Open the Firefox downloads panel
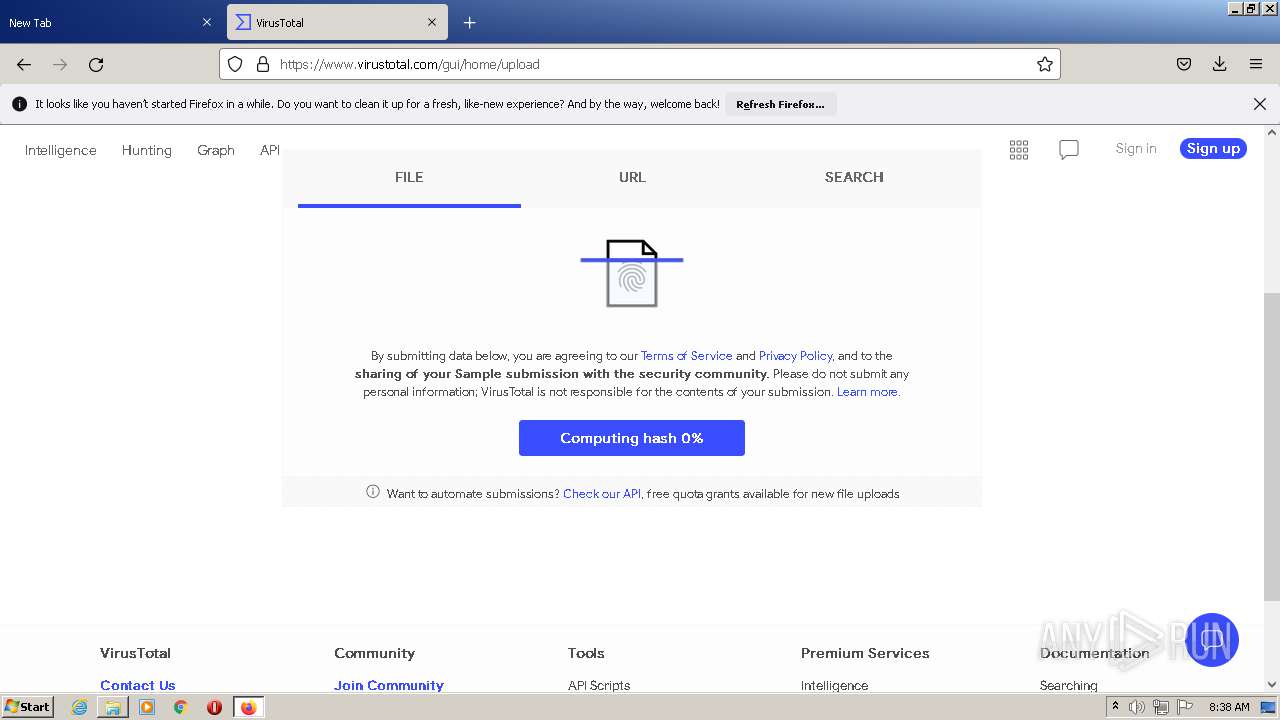The width and height of the screenshot is (1280, 720). pyautogui.click(x=1220, y=64)
